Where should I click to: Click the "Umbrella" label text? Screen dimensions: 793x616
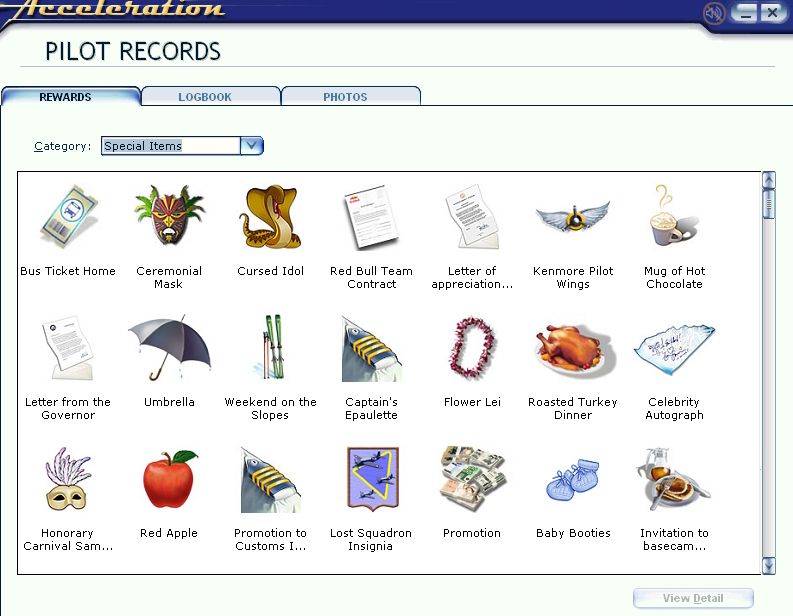(169, 402)
